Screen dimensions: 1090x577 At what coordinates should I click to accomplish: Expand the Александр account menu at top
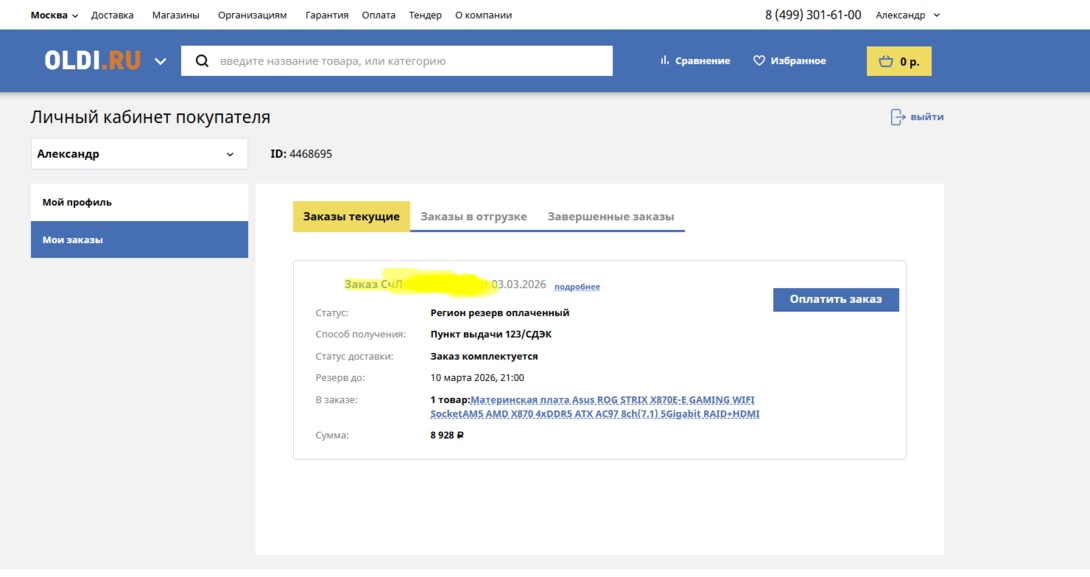[x=907, y=15]
